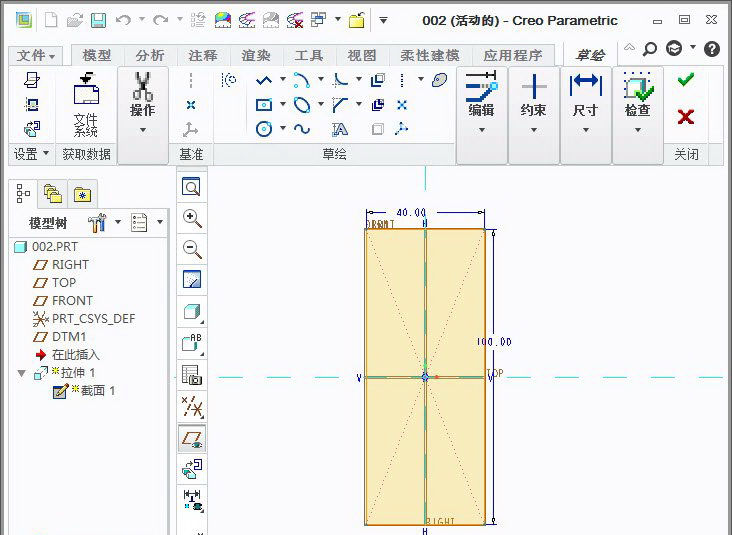Screen dimensions: 732x535
Task: Select DTM1 in the model tree
Action: [69, 337]
